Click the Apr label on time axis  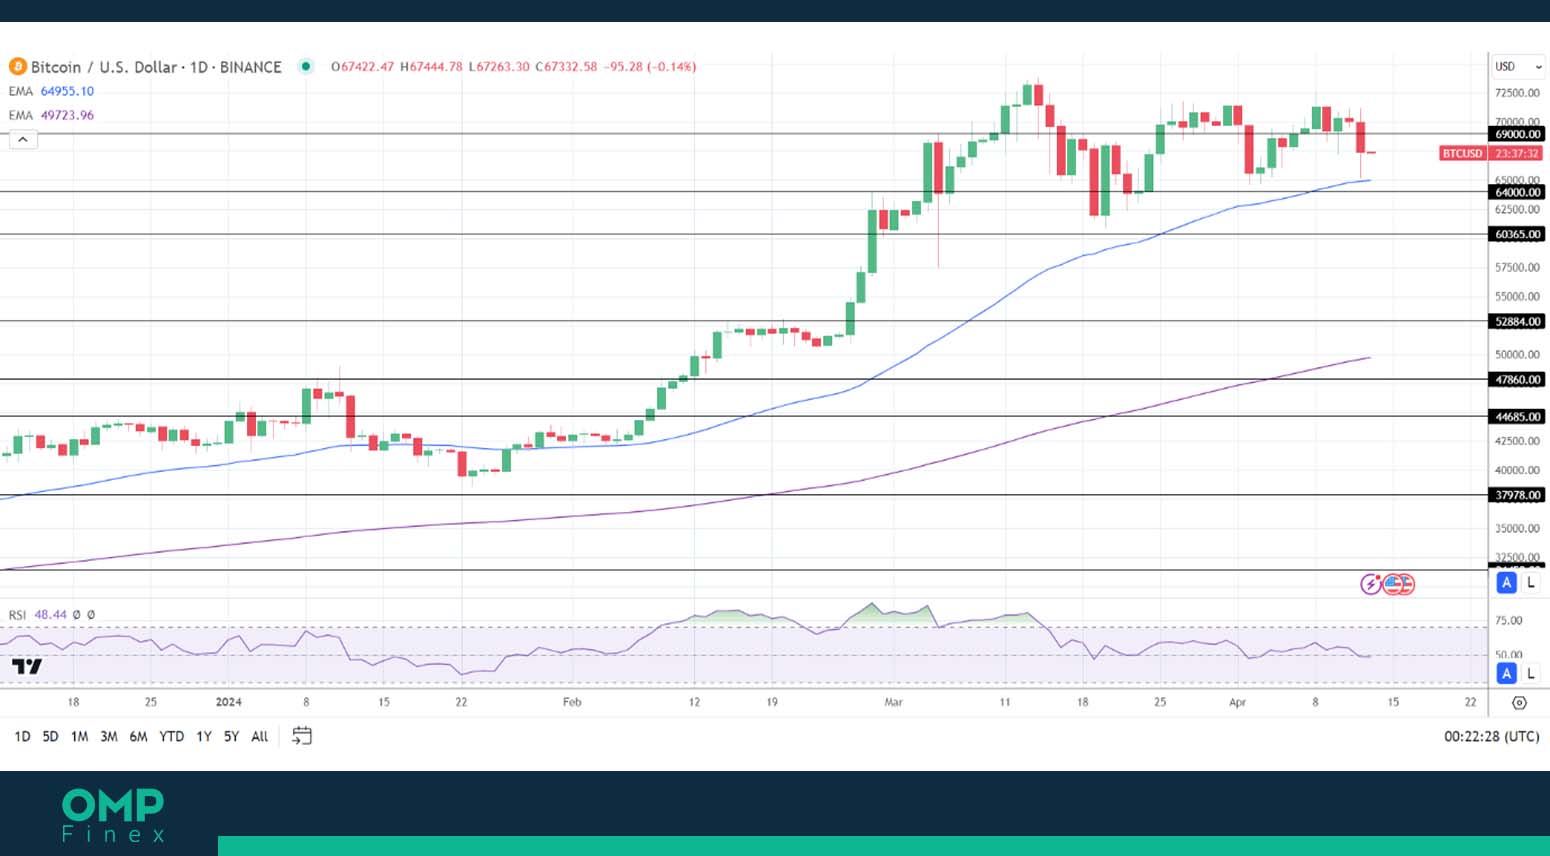1237,702
